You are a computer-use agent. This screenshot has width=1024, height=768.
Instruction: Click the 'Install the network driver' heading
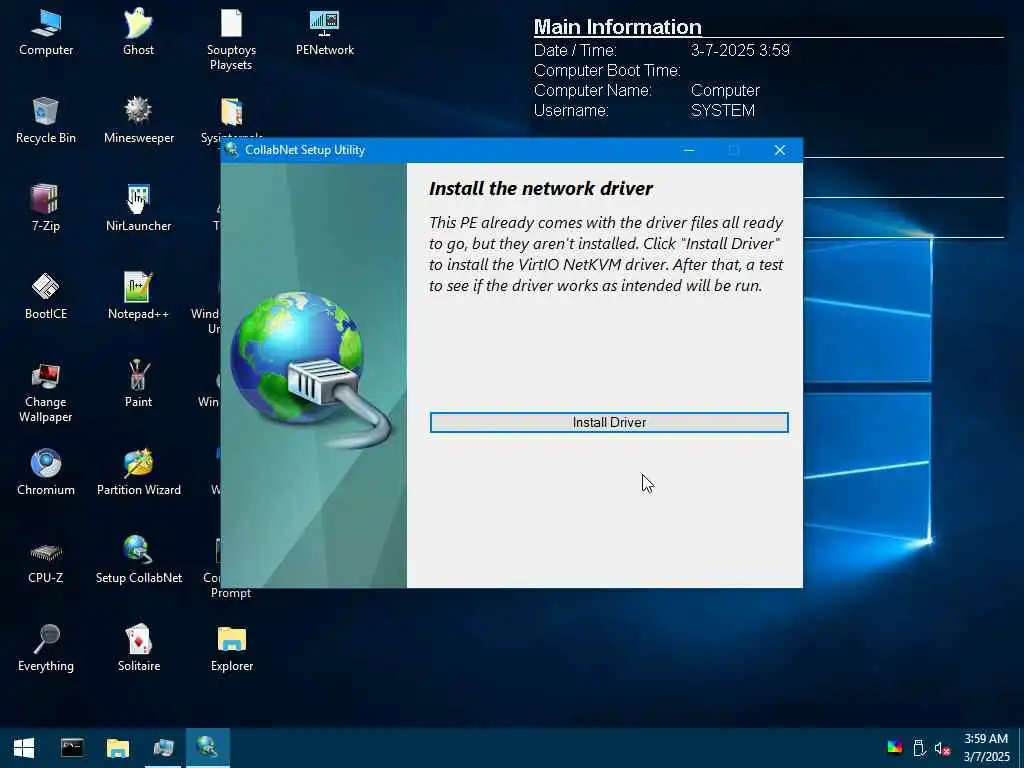(541, 189)
